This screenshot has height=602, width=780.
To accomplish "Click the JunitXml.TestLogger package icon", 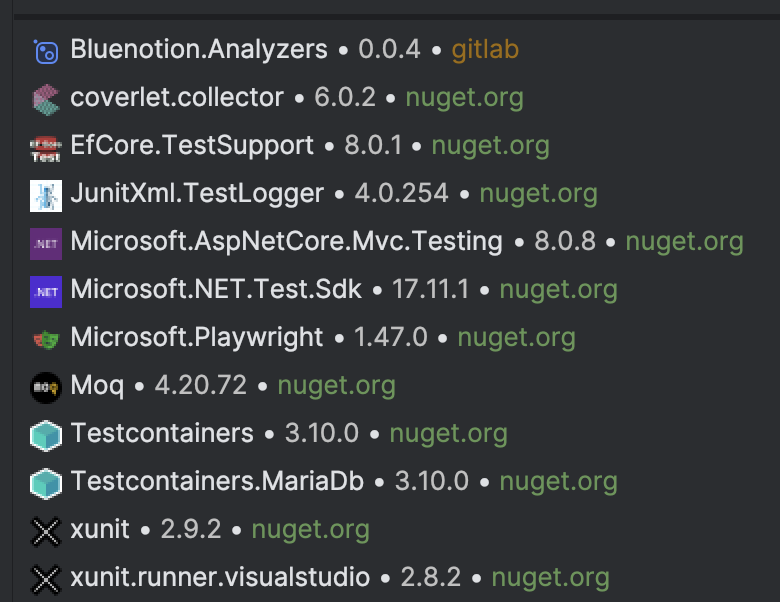I will point(46,194).
